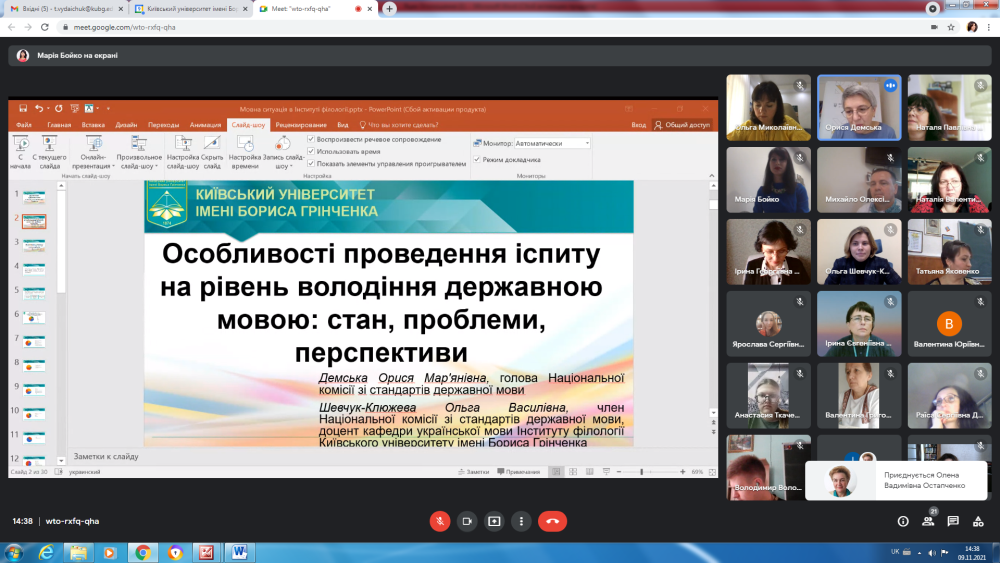Open the quick access toolbar customize arrow

tap(108, 108)
